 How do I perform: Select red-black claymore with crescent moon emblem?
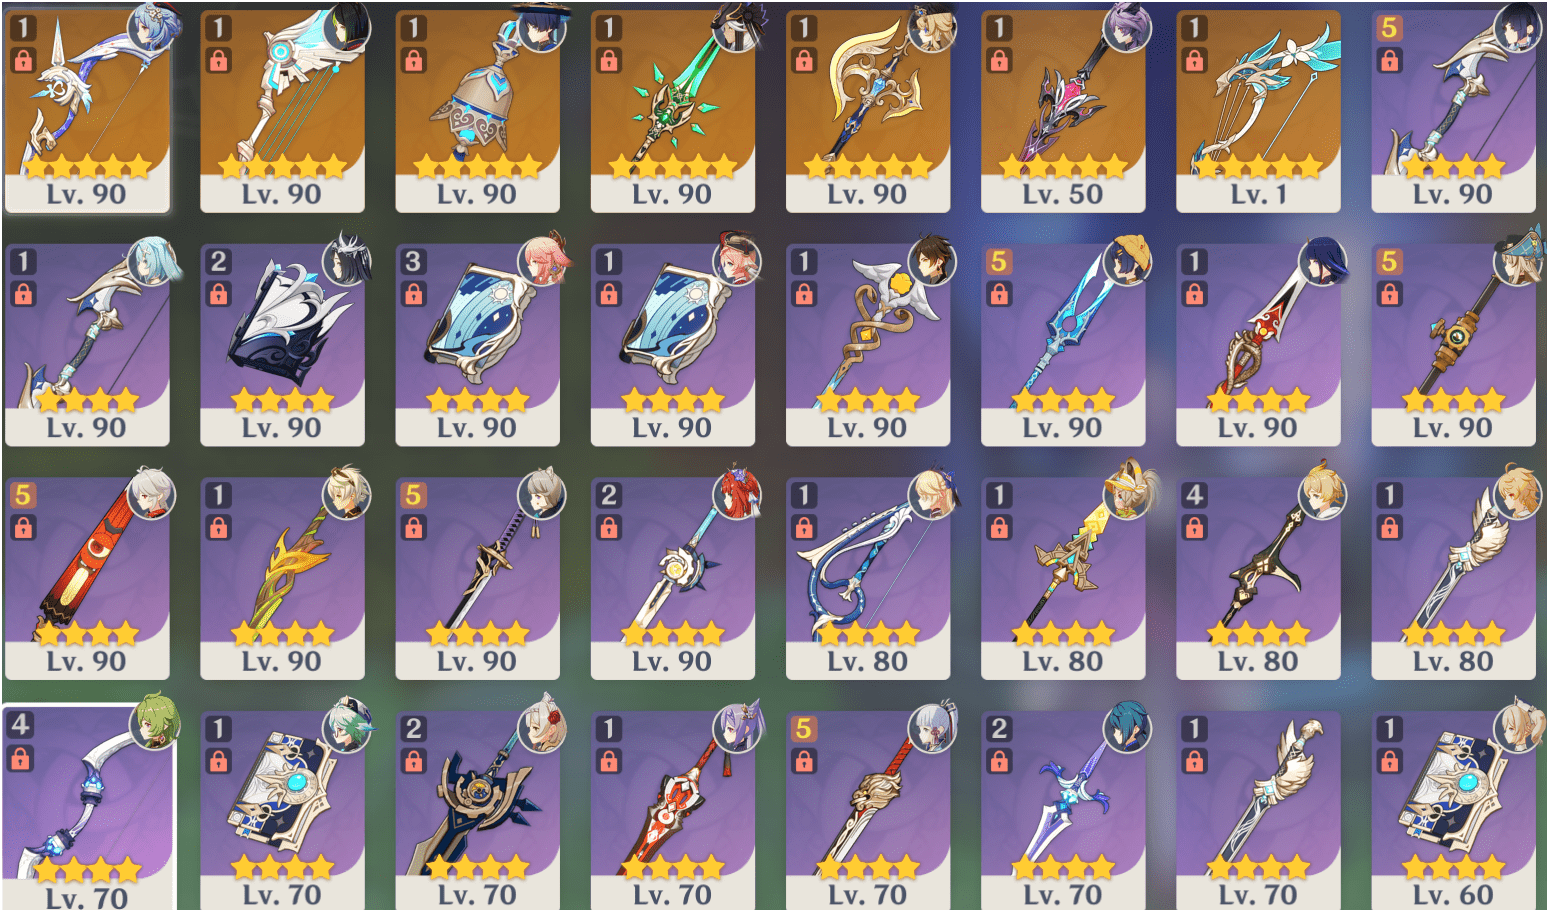[x=87, y=577]
